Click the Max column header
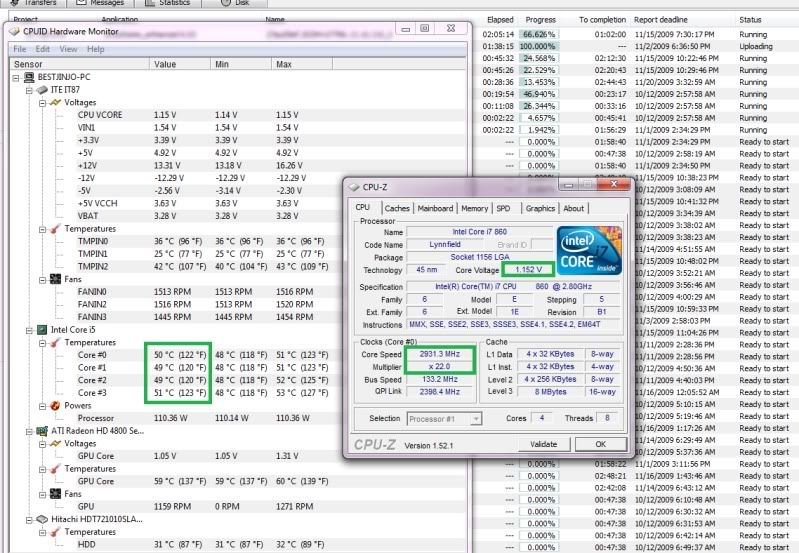Screen dimensions: 799x553 click(x=284, y=64)
